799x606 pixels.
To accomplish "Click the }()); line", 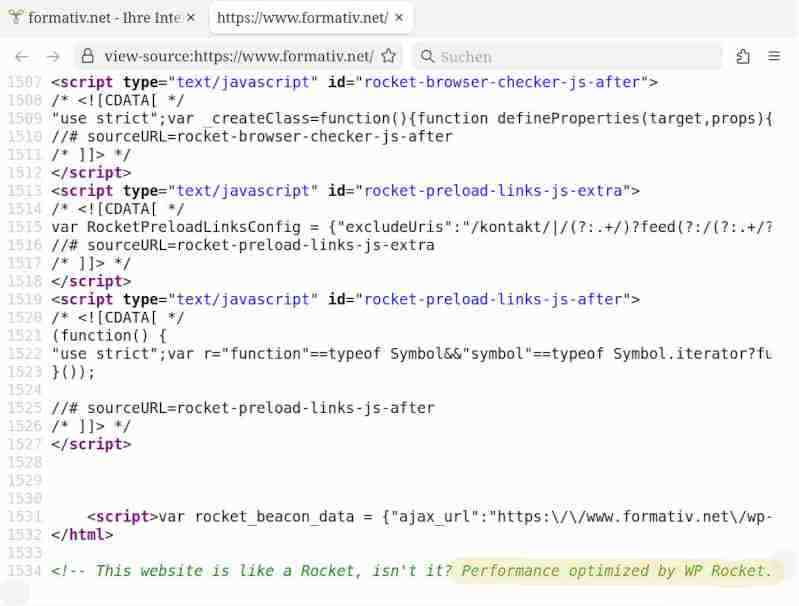I will pos(73,372).
